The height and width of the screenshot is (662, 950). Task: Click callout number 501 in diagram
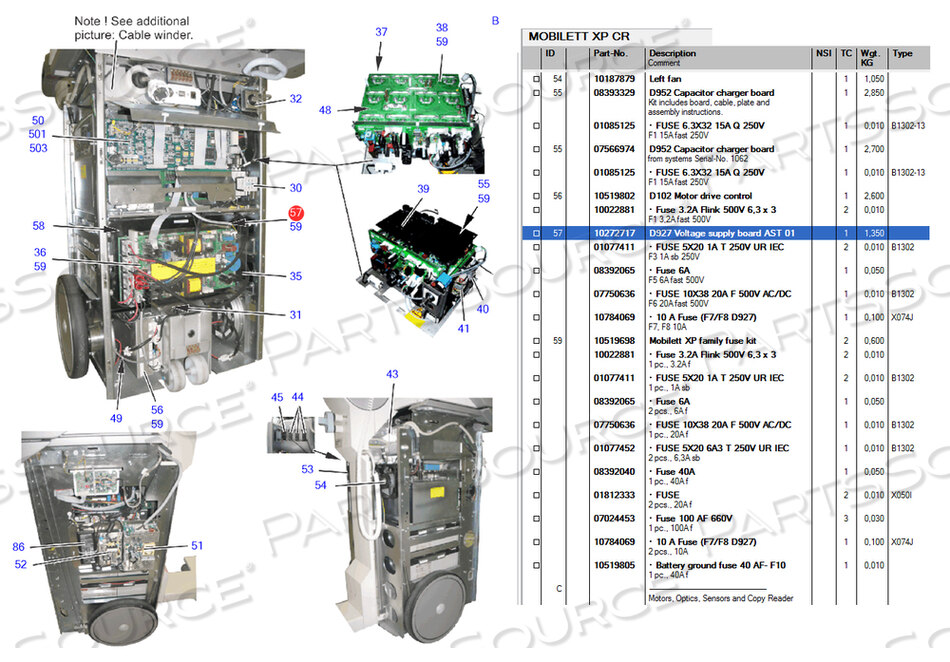point(37,134)
